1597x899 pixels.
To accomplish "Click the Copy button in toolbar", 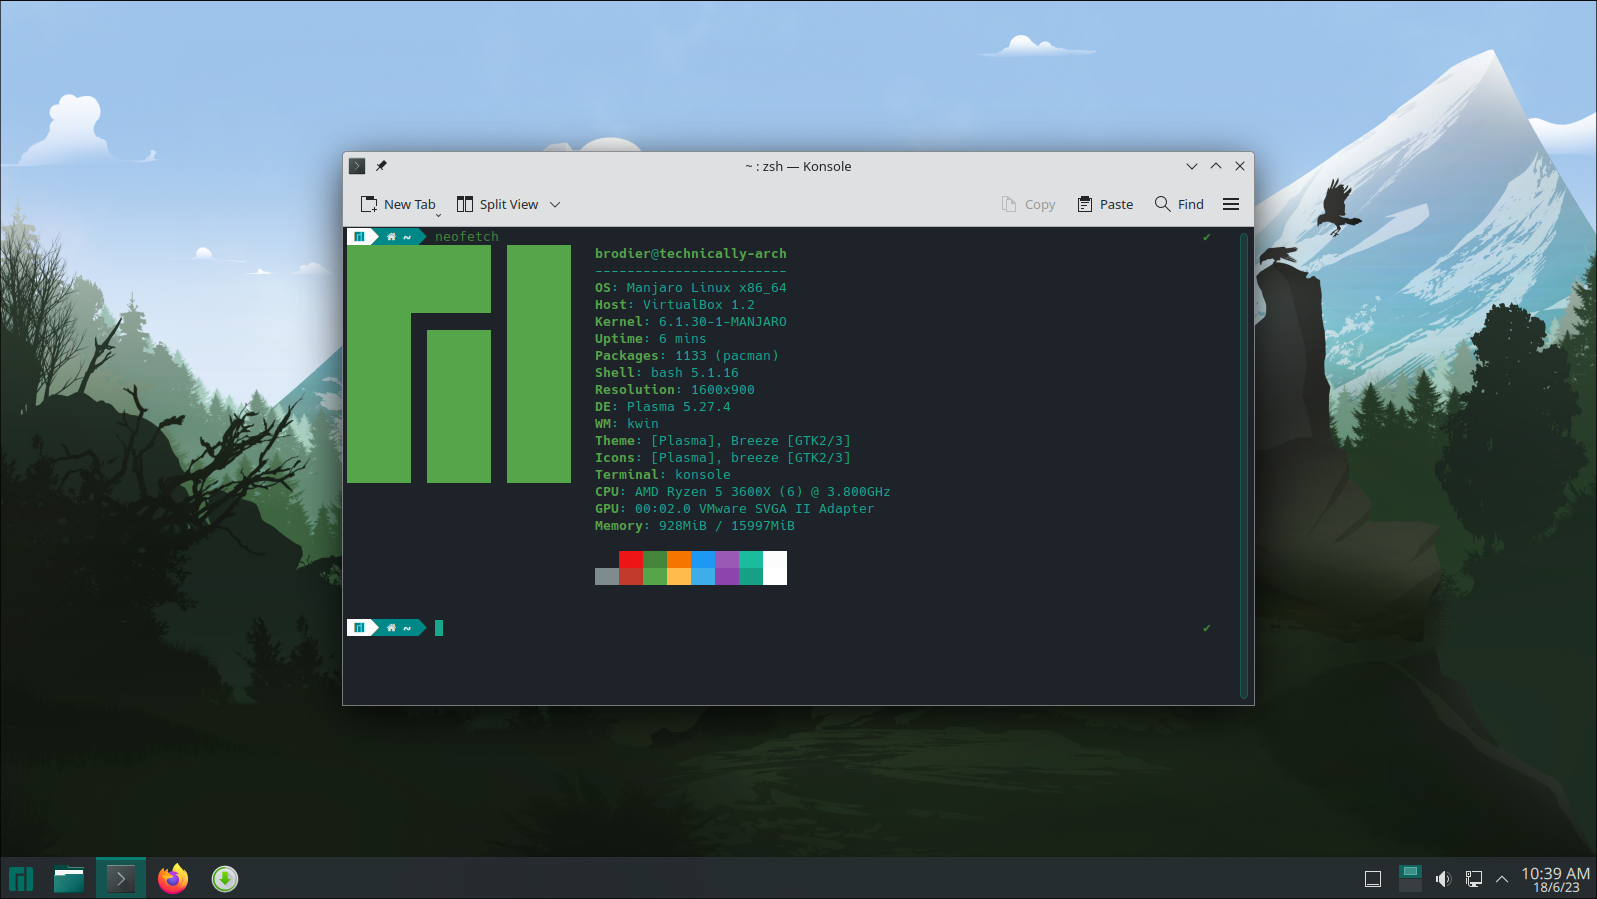I will 1028,204.
